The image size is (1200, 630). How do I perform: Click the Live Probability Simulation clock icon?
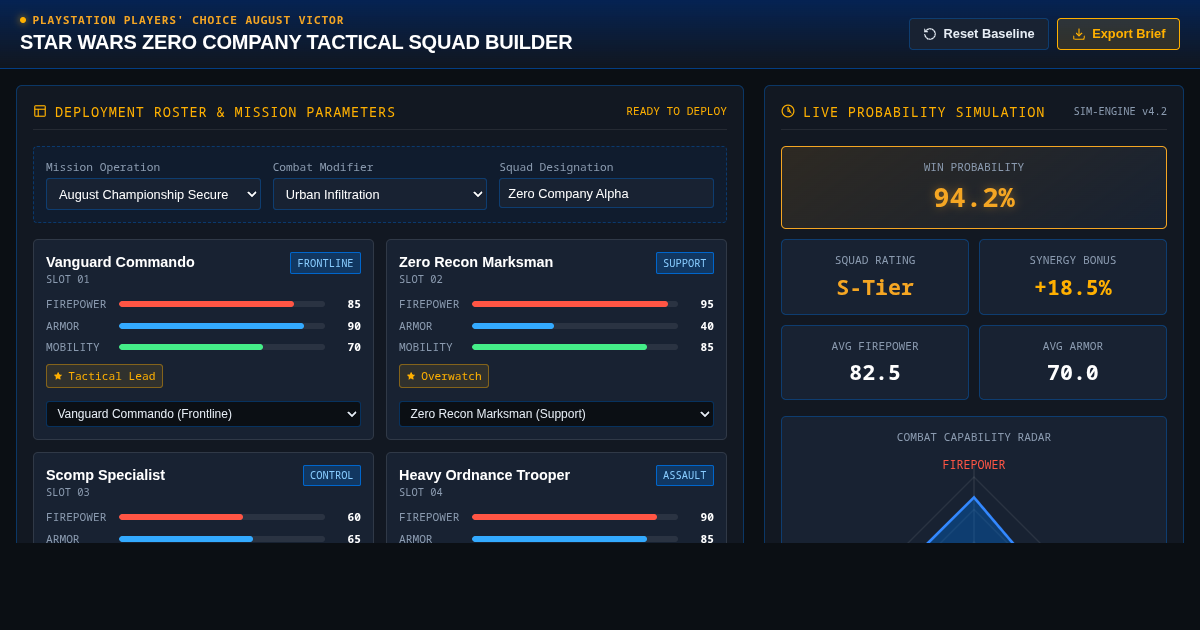788,111
